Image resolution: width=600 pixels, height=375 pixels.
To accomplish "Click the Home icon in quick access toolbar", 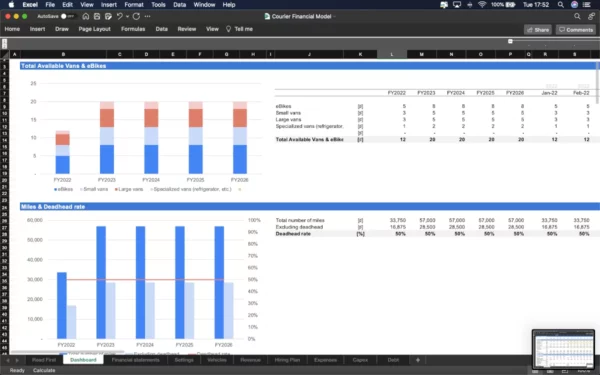I will pyautogui.click(x=86, y=16).
